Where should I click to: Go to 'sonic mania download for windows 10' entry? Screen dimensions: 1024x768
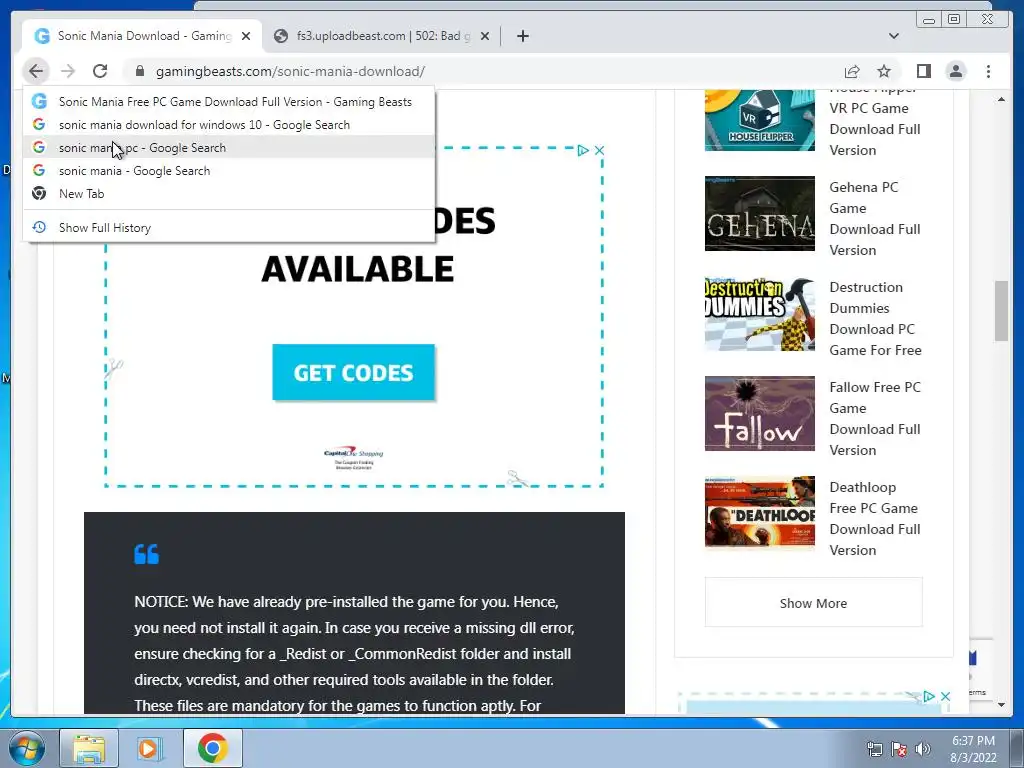click(229, 125)
